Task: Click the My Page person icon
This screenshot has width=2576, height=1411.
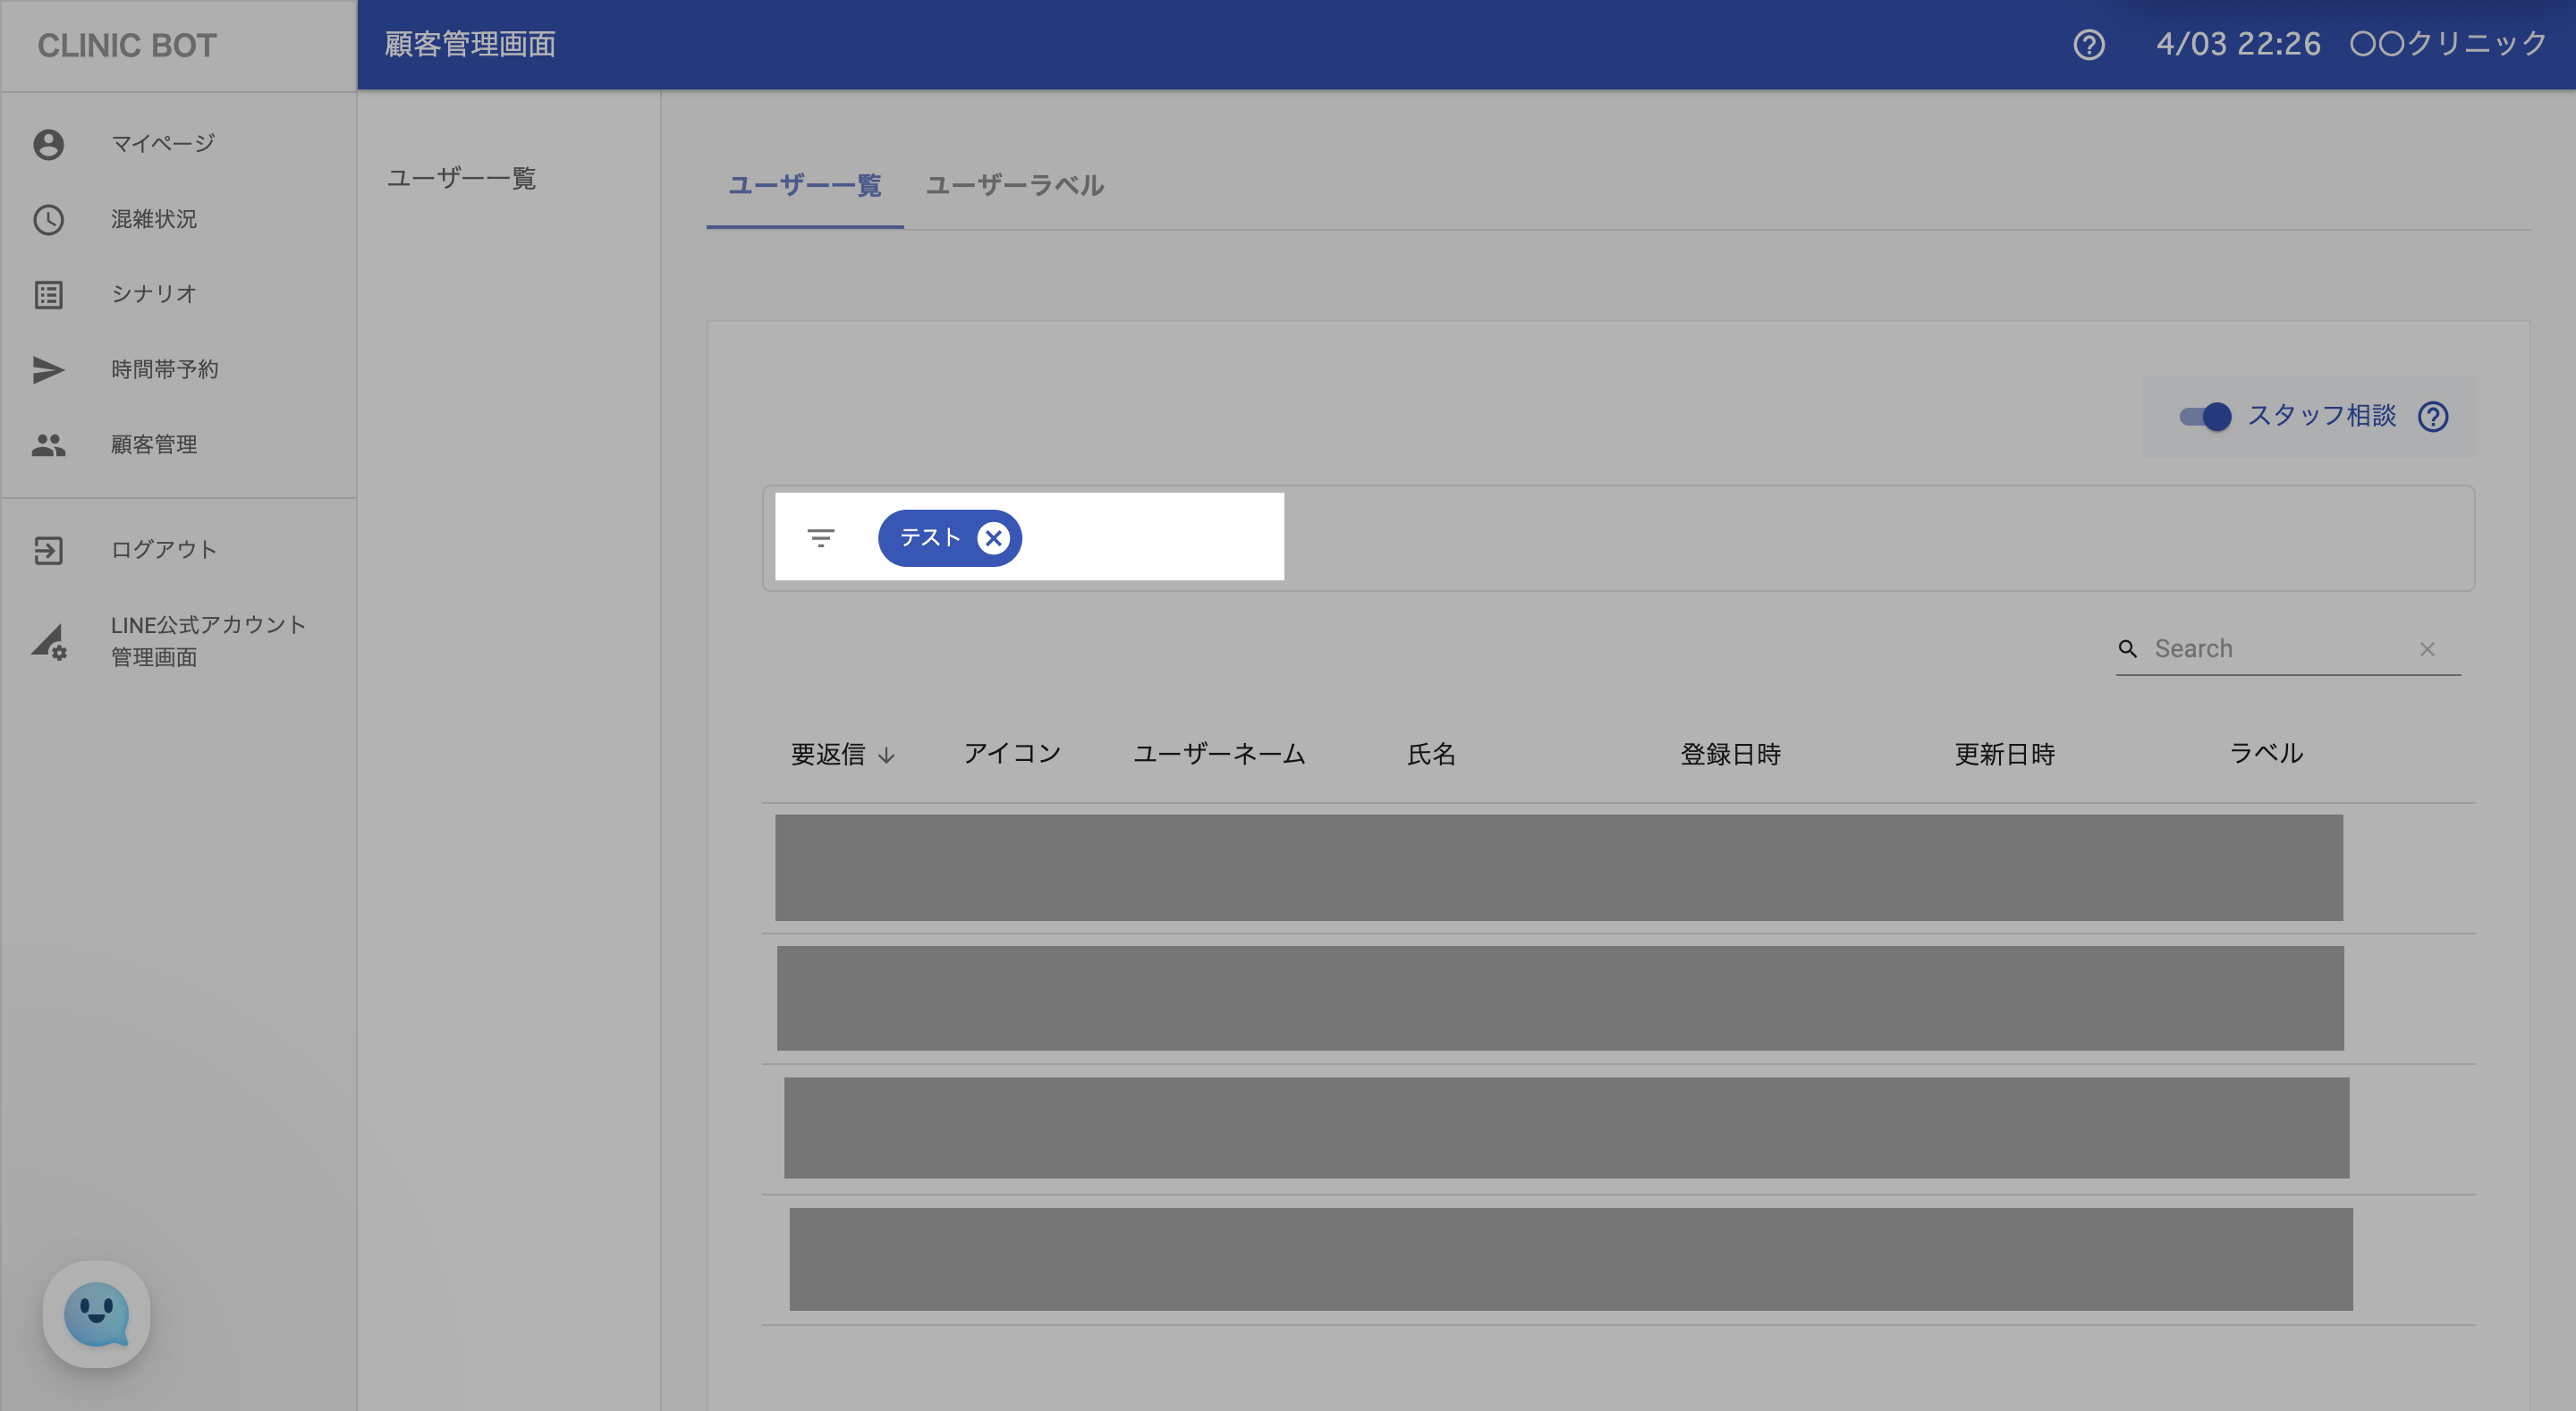Action: pos(48,144)
